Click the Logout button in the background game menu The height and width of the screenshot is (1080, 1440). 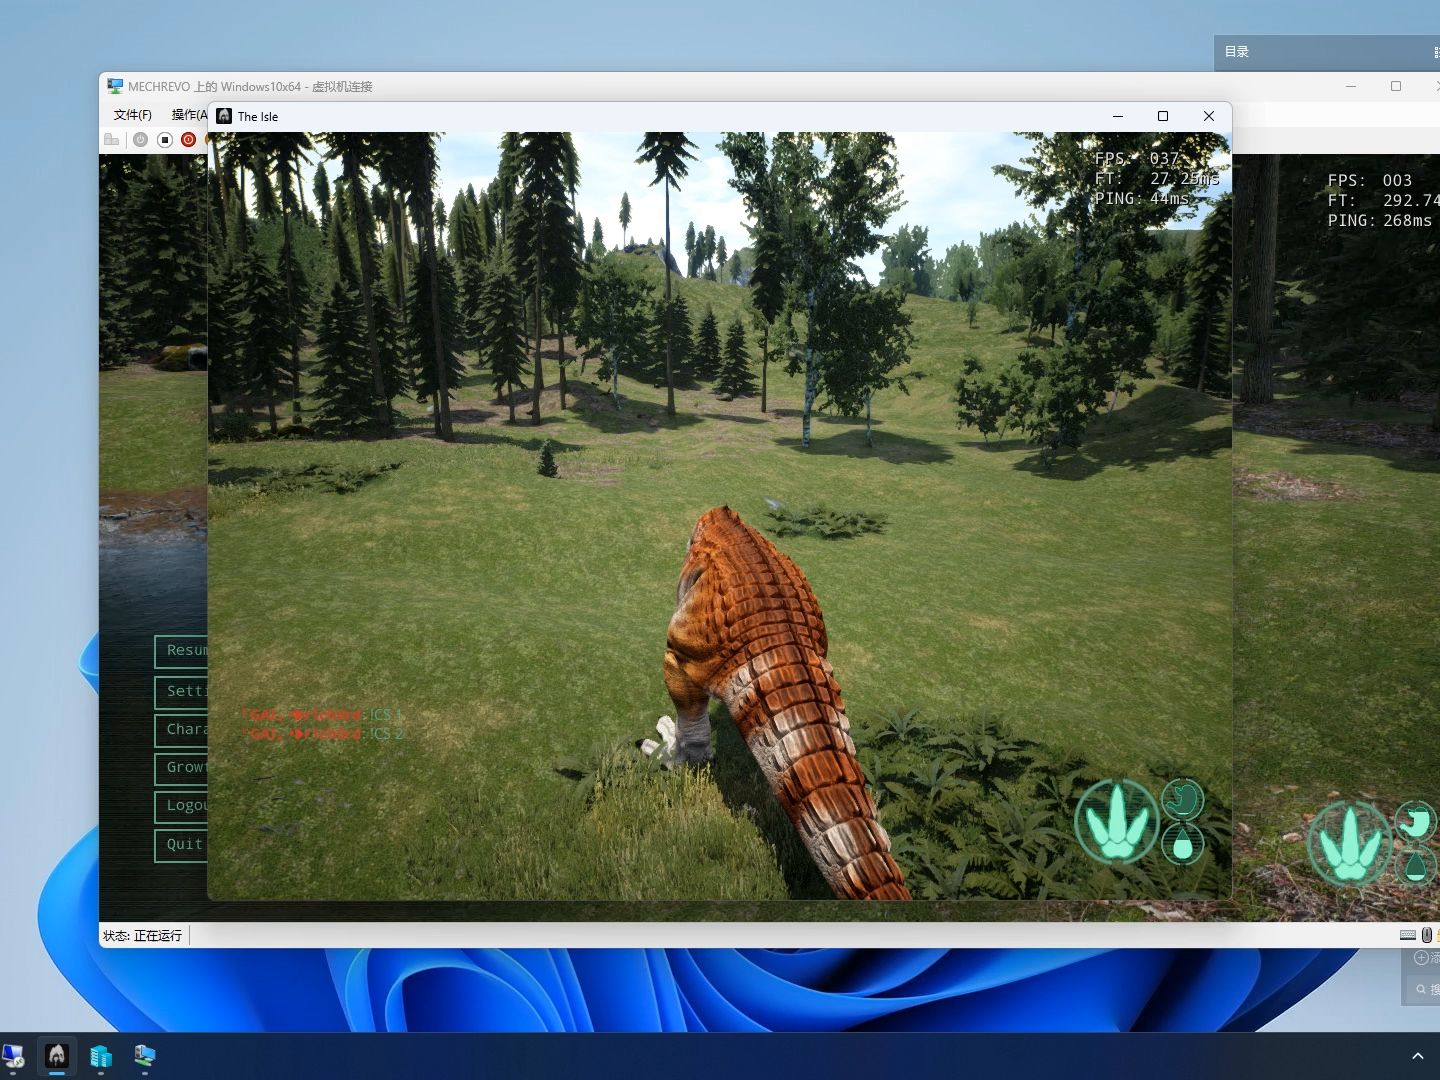(x=181, y=806)
